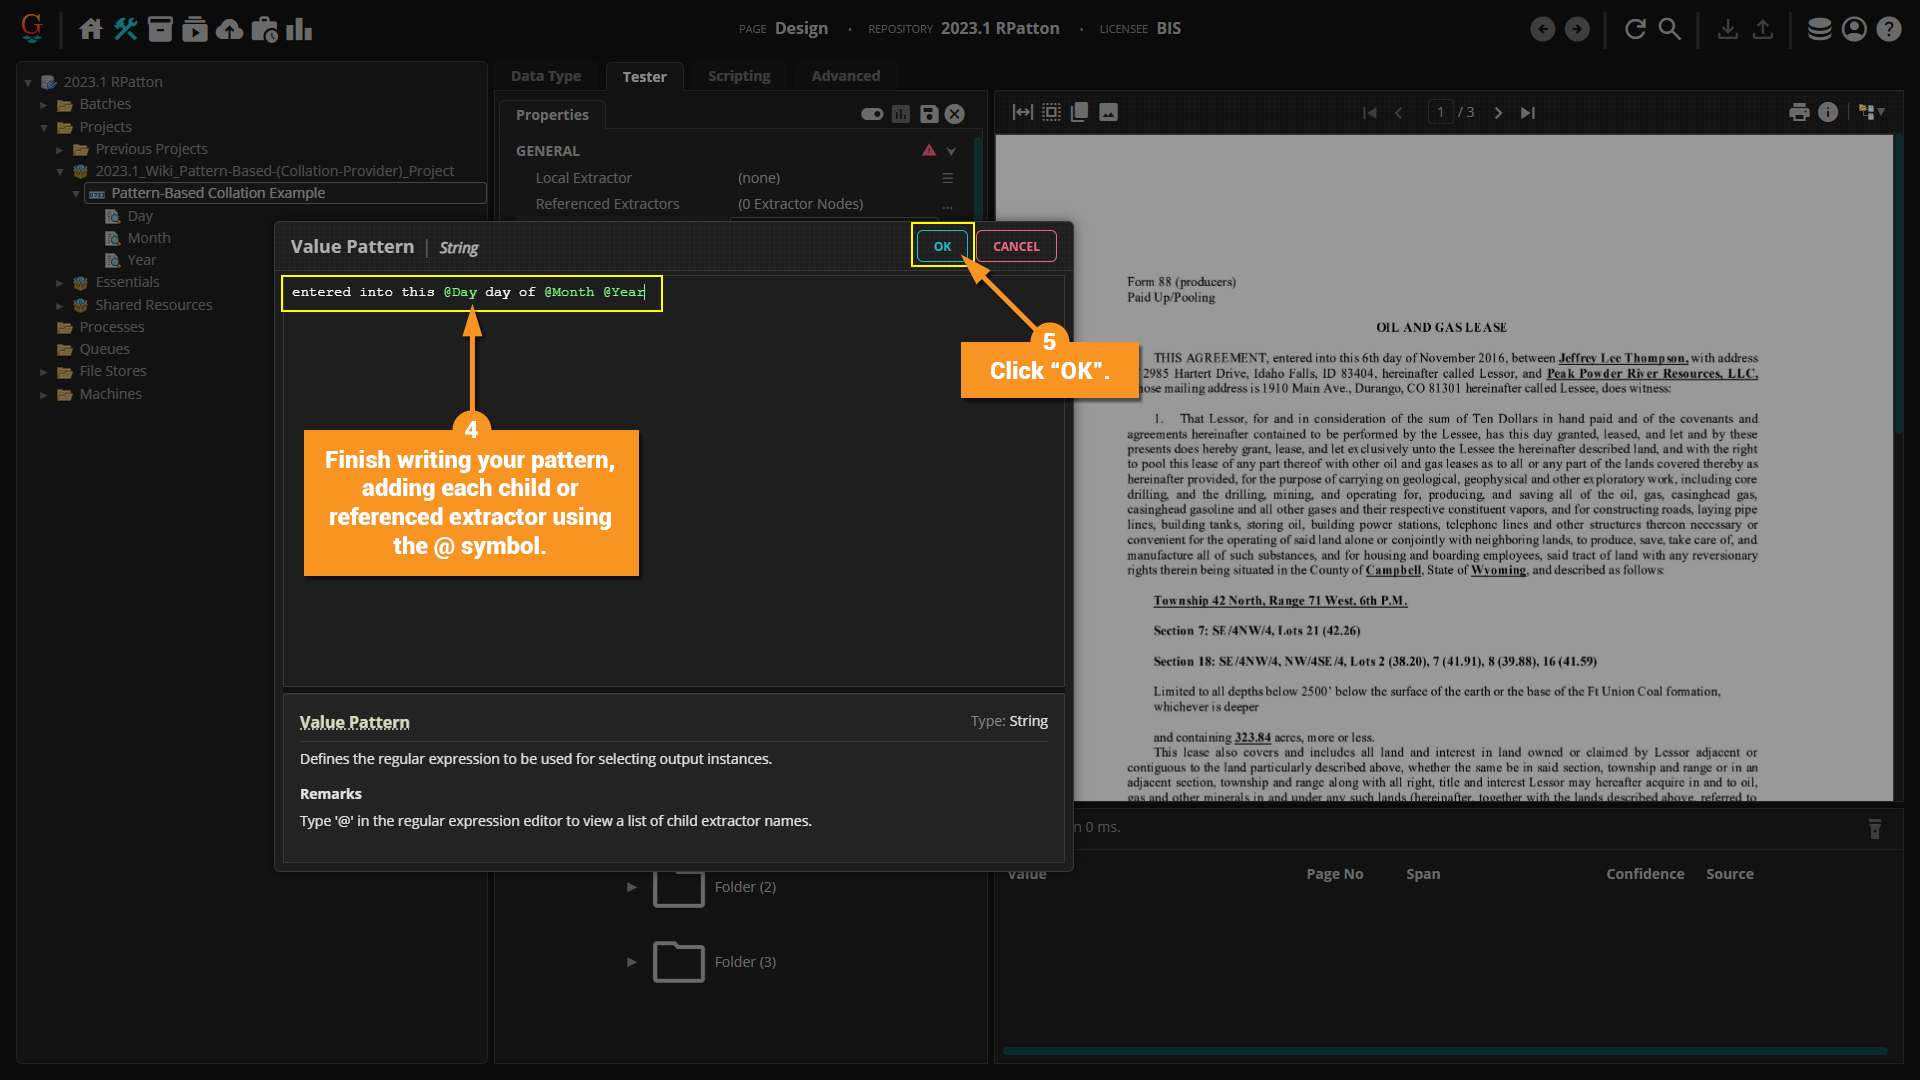This screenshot has height=1080, width=1920.
Task: Switch to the Data Type tab
Action: (x=546, y=76)
